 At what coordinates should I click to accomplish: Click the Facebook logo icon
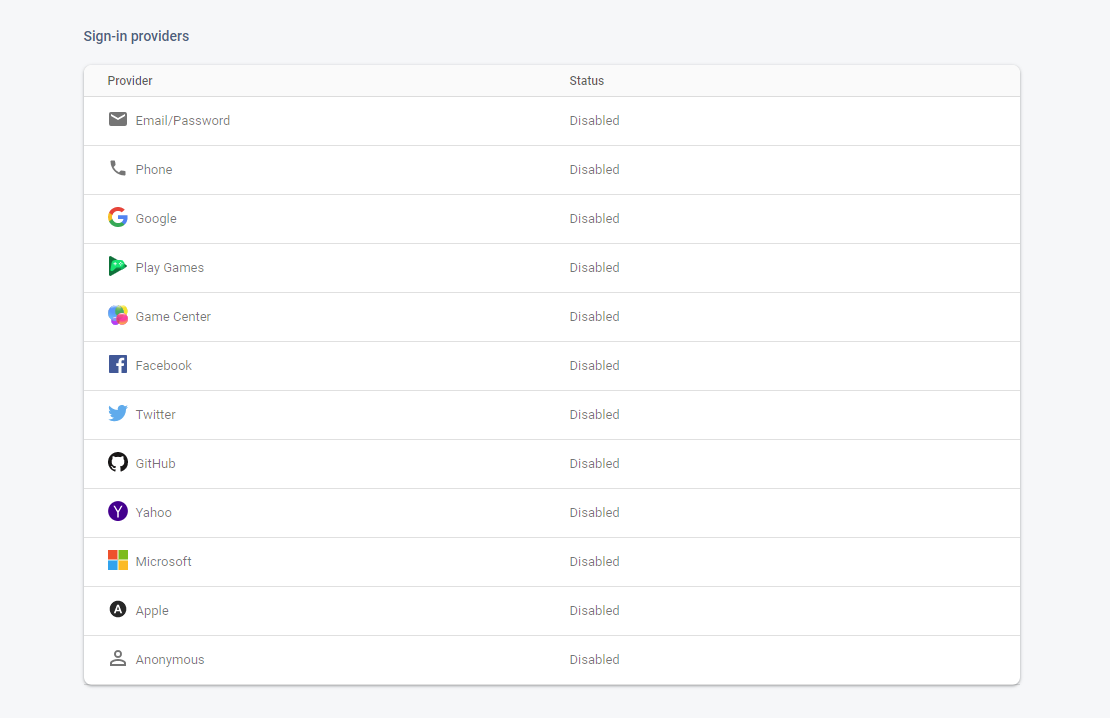coord(118,365)
